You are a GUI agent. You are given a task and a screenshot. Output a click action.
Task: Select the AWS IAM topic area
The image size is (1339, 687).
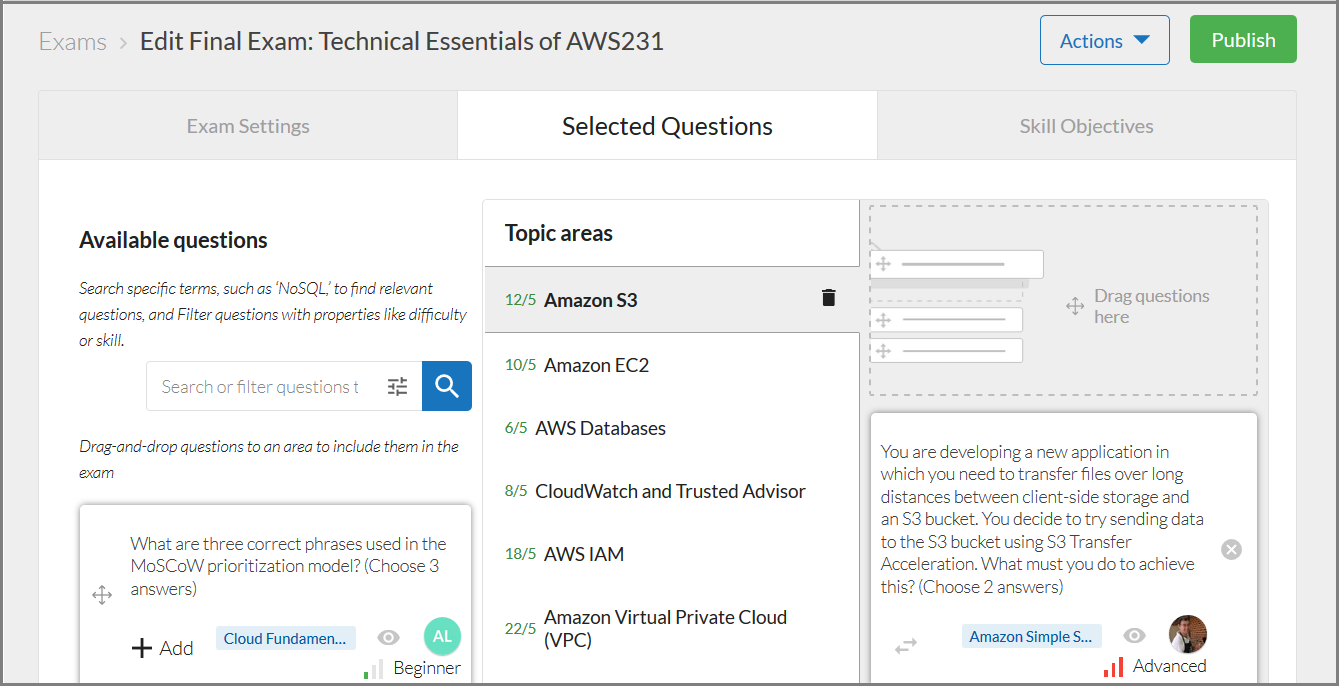point(672,554)
